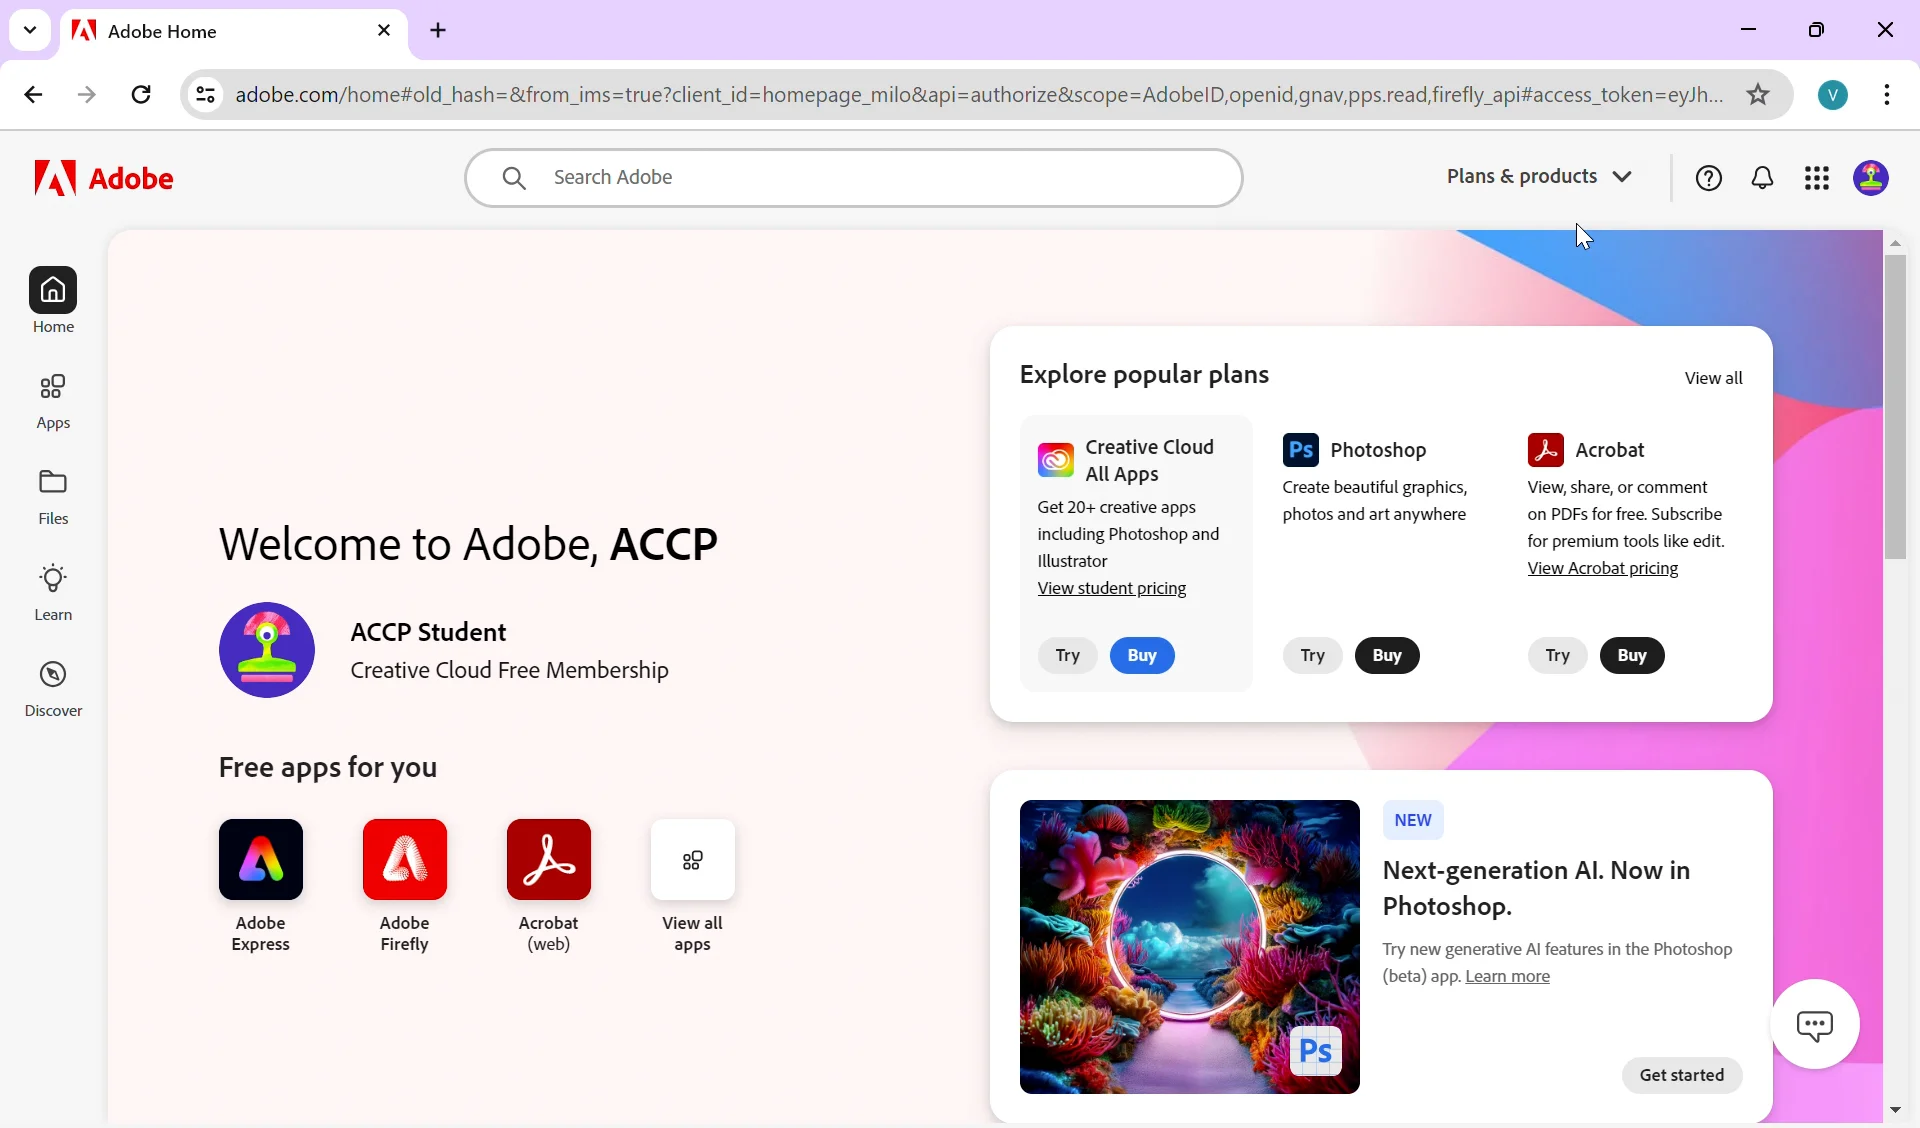
Task: Open the Discover sidebar section
Action: [x=53, y=689]
